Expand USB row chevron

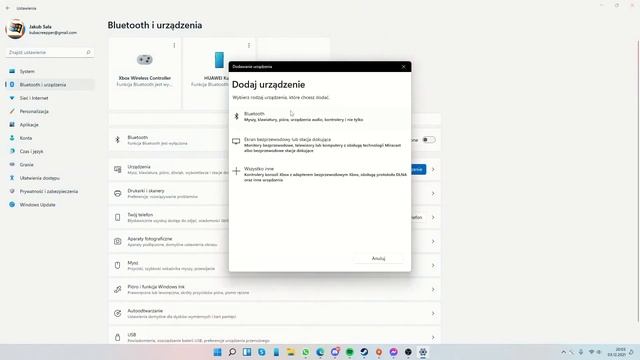433,338
